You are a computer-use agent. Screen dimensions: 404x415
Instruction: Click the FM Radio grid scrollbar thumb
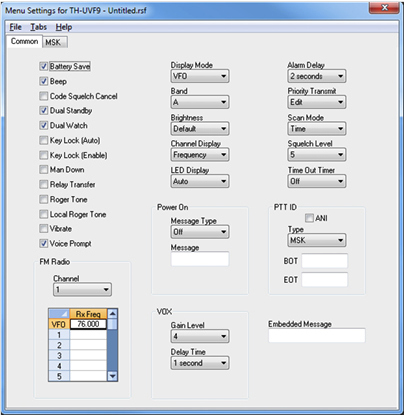pyautogui.click(x=113, y=324)
